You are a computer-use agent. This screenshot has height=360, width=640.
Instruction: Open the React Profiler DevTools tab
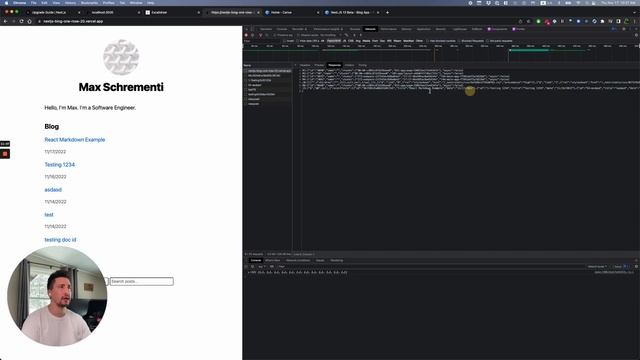pyautogui.click(x=519, y=29)
